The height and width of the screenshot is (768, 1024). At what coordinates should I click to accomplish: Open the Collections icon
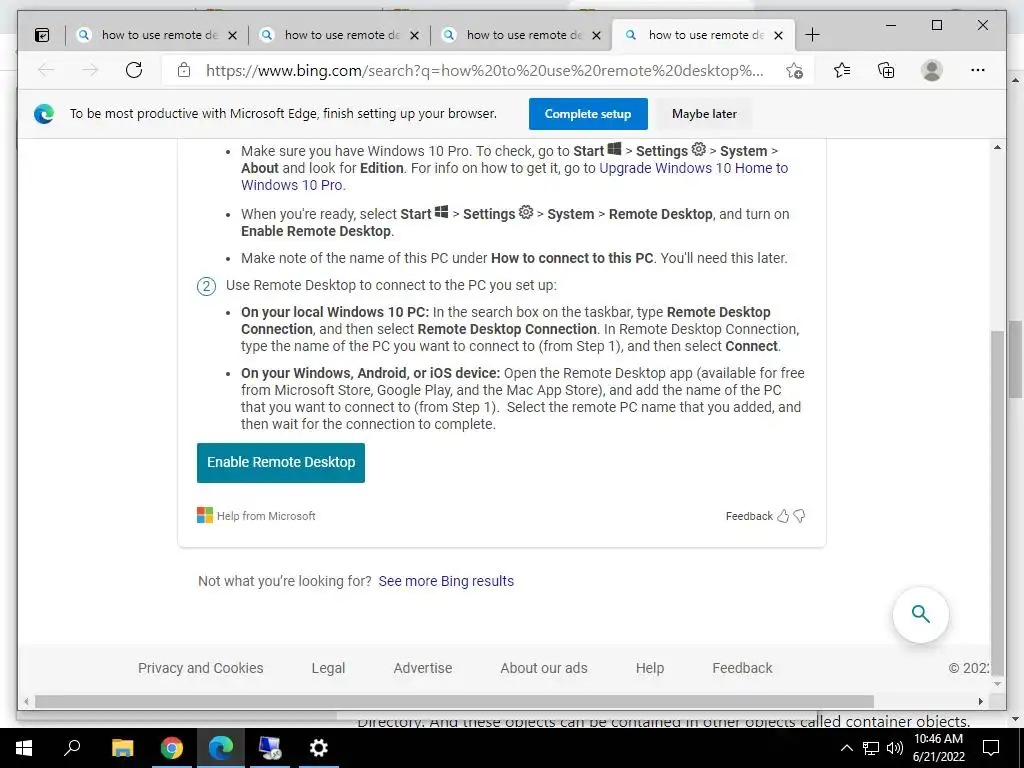(x=886, y=70)
